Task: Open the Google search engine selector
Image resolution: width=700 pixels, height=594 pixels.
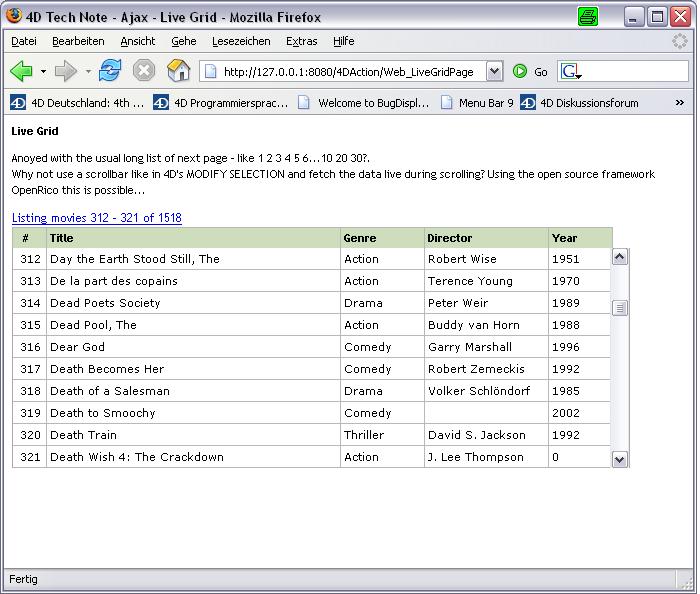Action: pyautogui.click(x=571, y=72)
